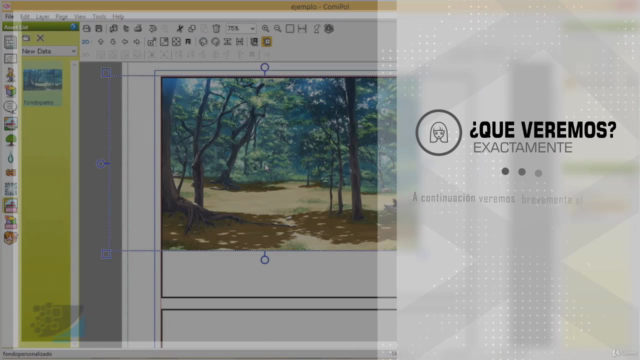Open the View menu
Screen dimensions: 640x360
point(80,17)
